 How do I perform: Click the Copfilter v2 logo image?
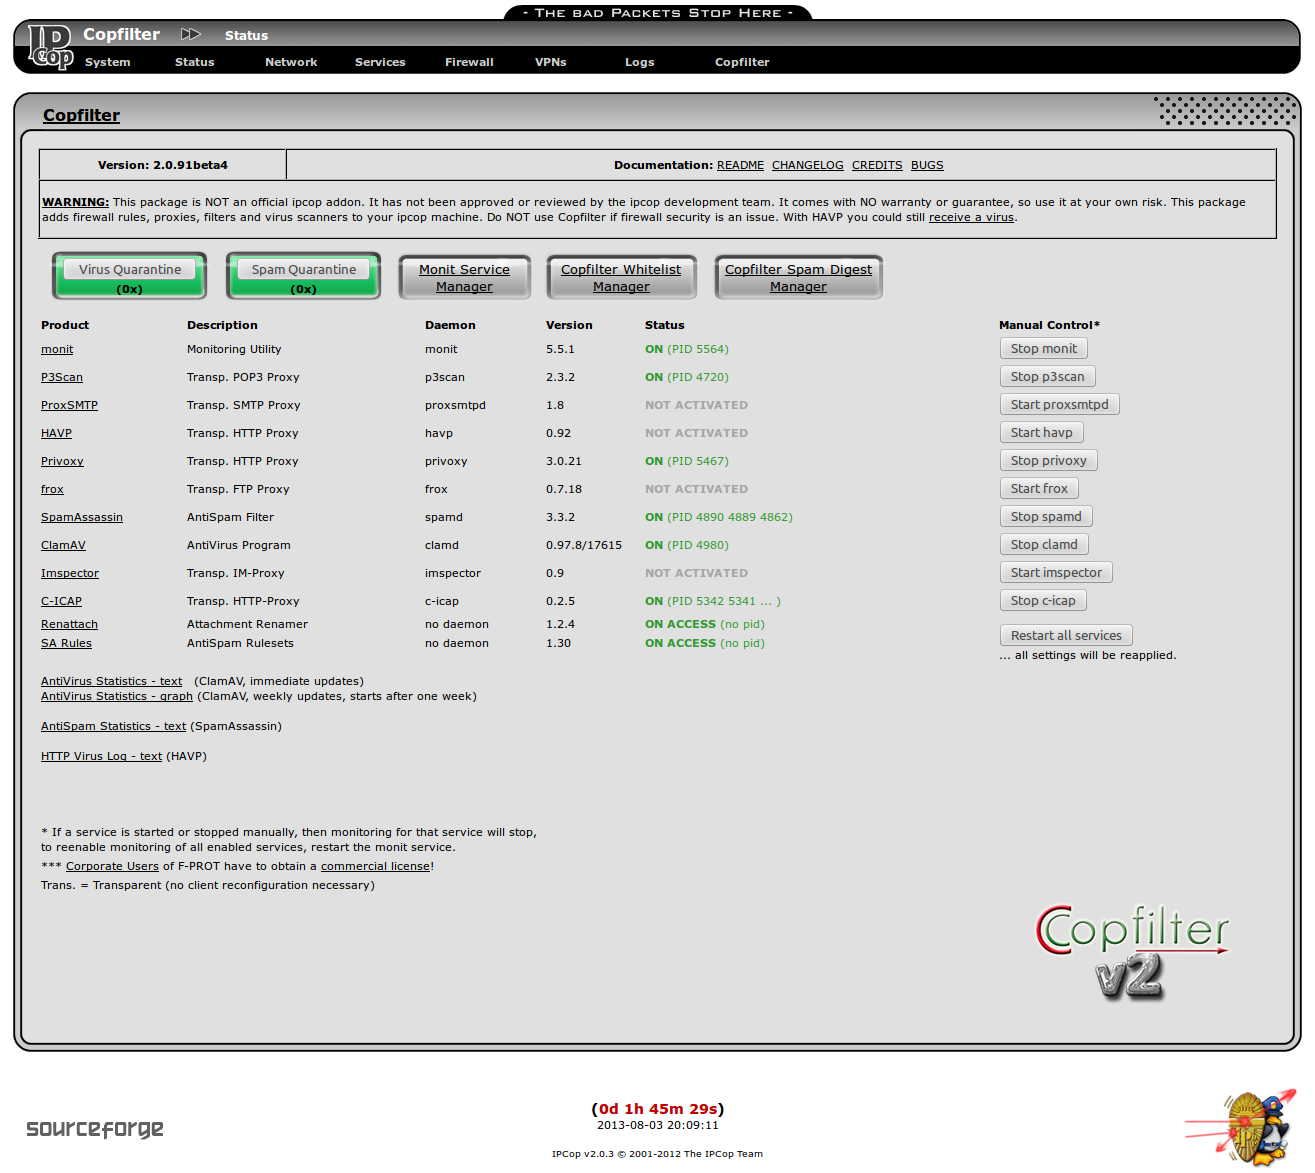(1131, 948)
